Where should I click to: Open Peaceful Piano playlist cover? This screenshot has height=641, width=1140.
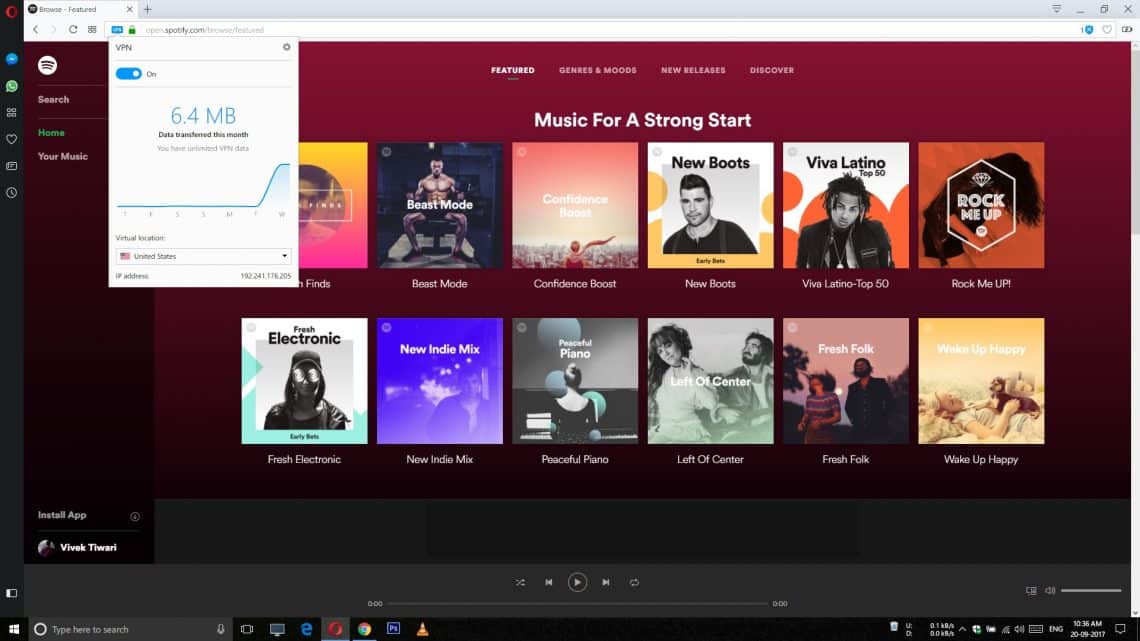click(574, 381)
